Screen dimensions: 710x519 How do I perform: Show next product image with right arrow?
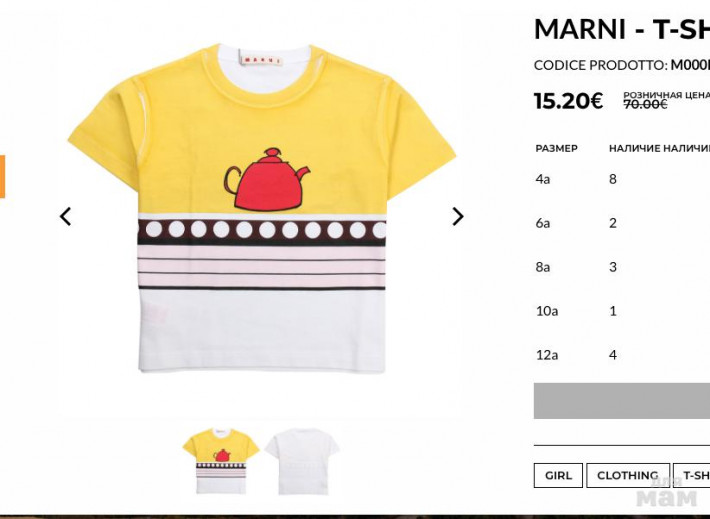point(458,216)
